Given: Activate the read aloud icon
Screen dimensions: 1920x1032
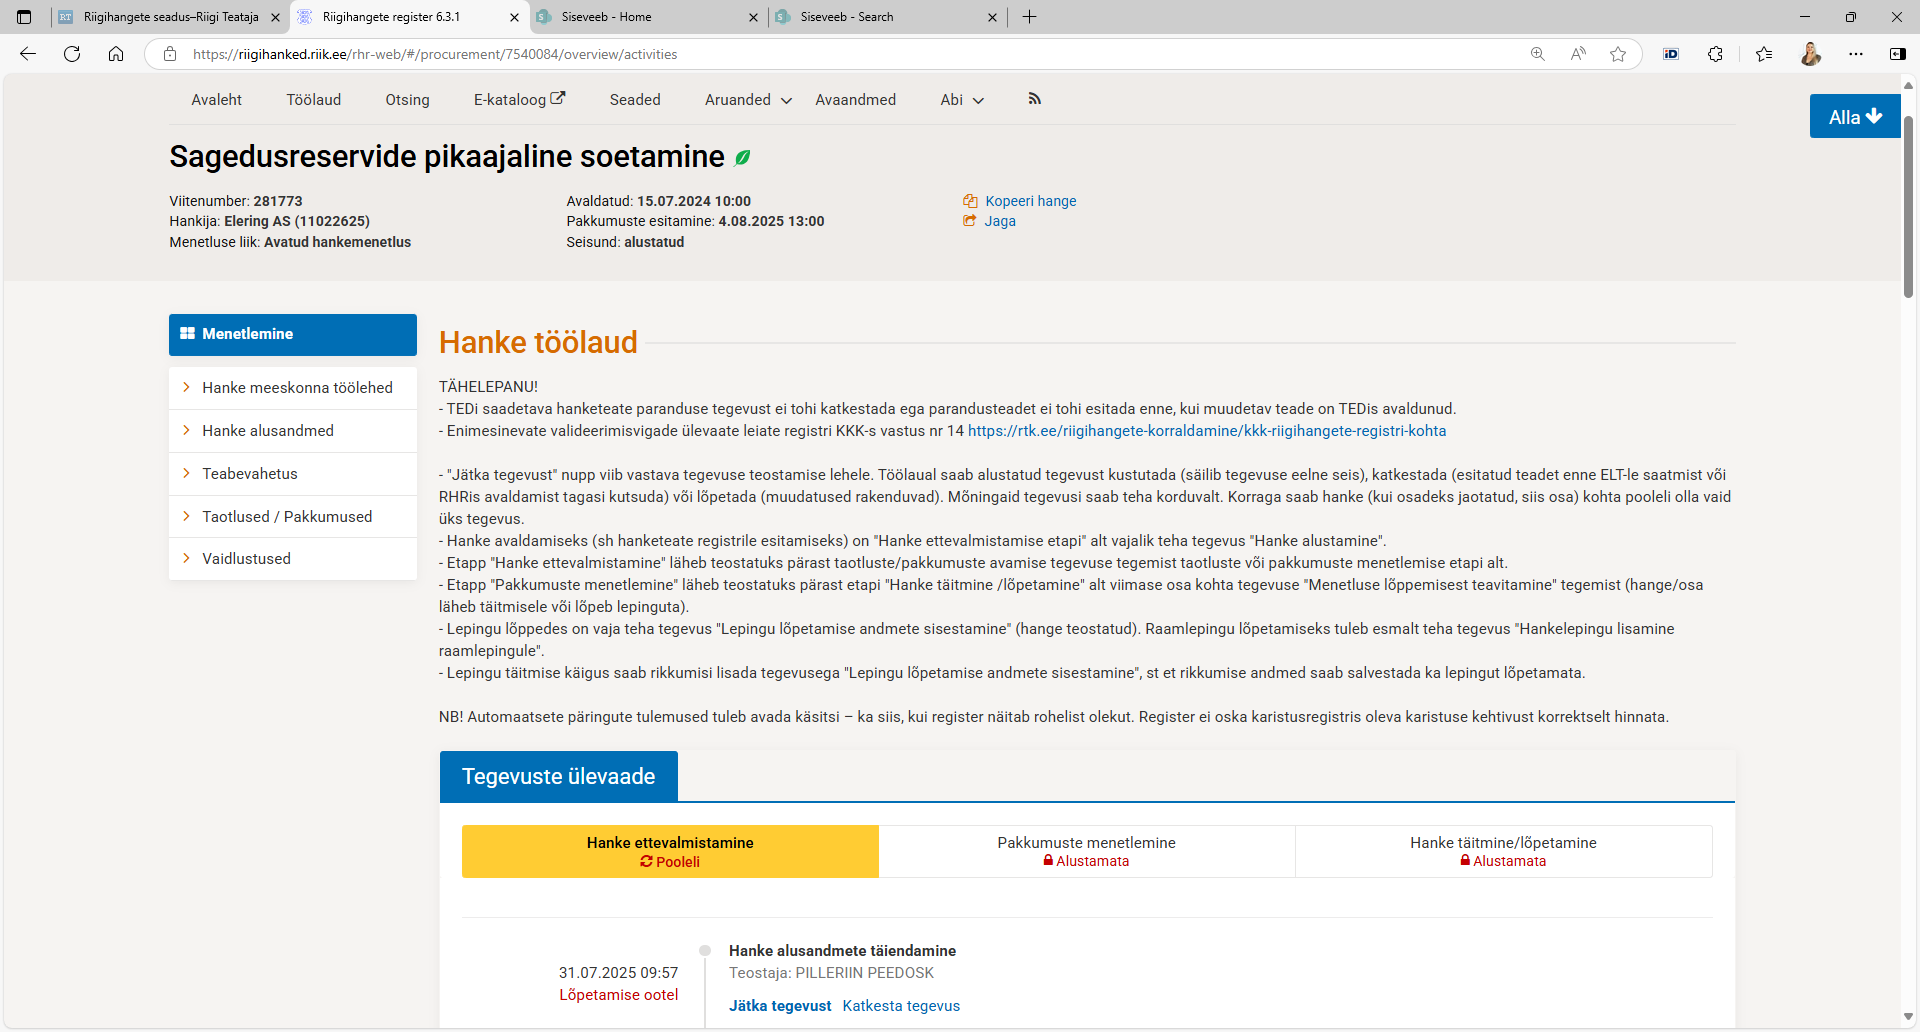Looking at the screenshot, I should (x=1578, y=54).
